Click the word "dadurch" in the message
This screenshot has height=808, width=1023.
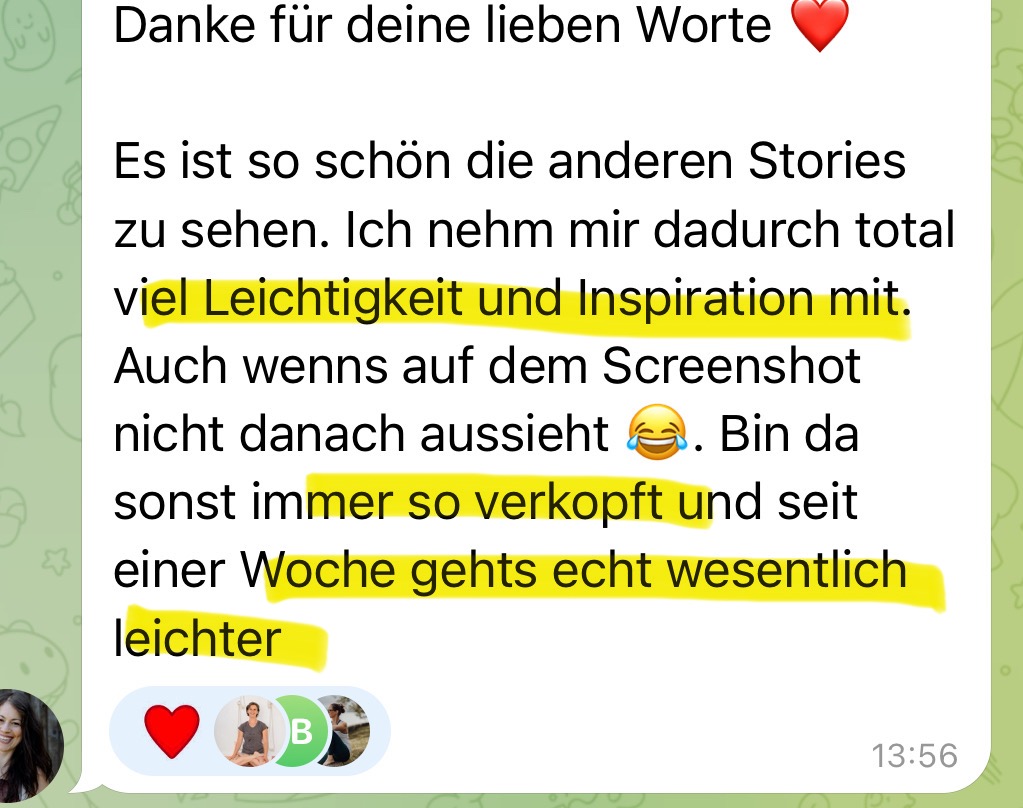click(746, 230)
